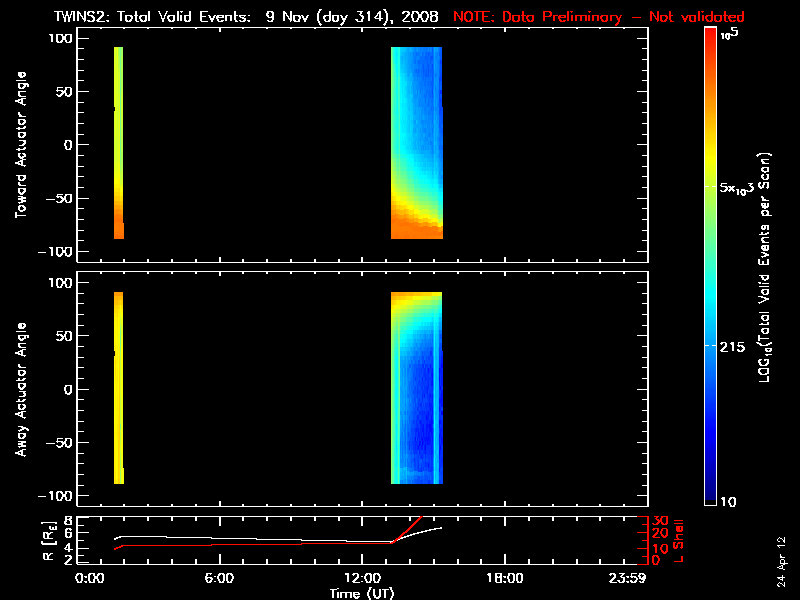
Task: Click the '12:00' time axis tick
Action: (x=362, y=578)
